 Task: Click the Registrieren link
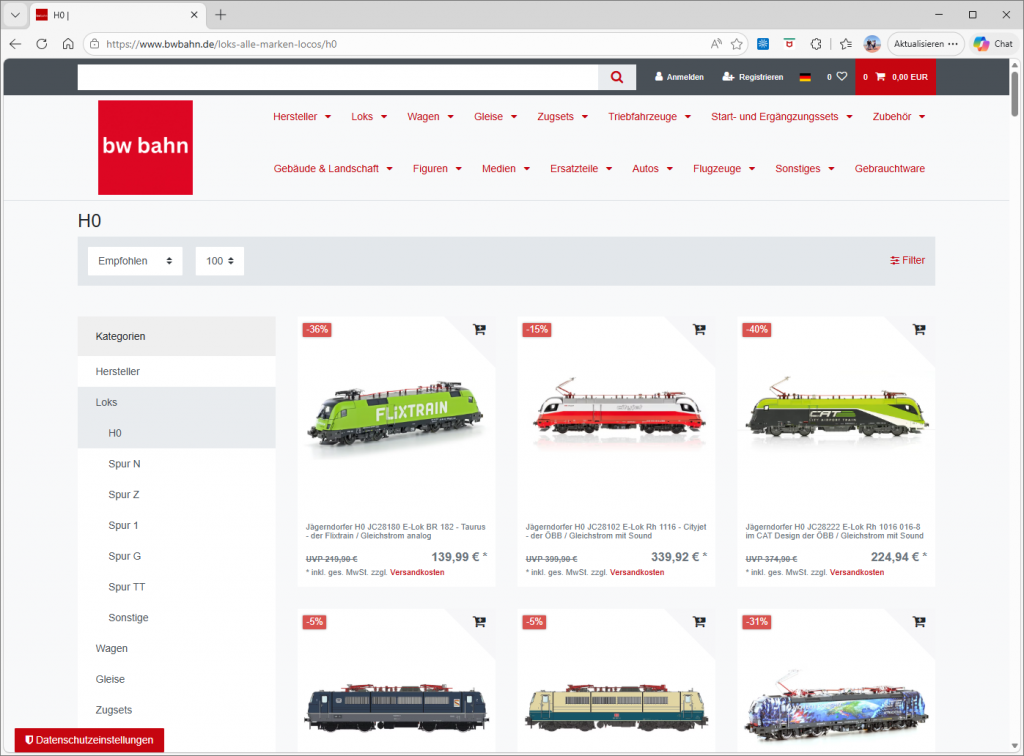752,77
